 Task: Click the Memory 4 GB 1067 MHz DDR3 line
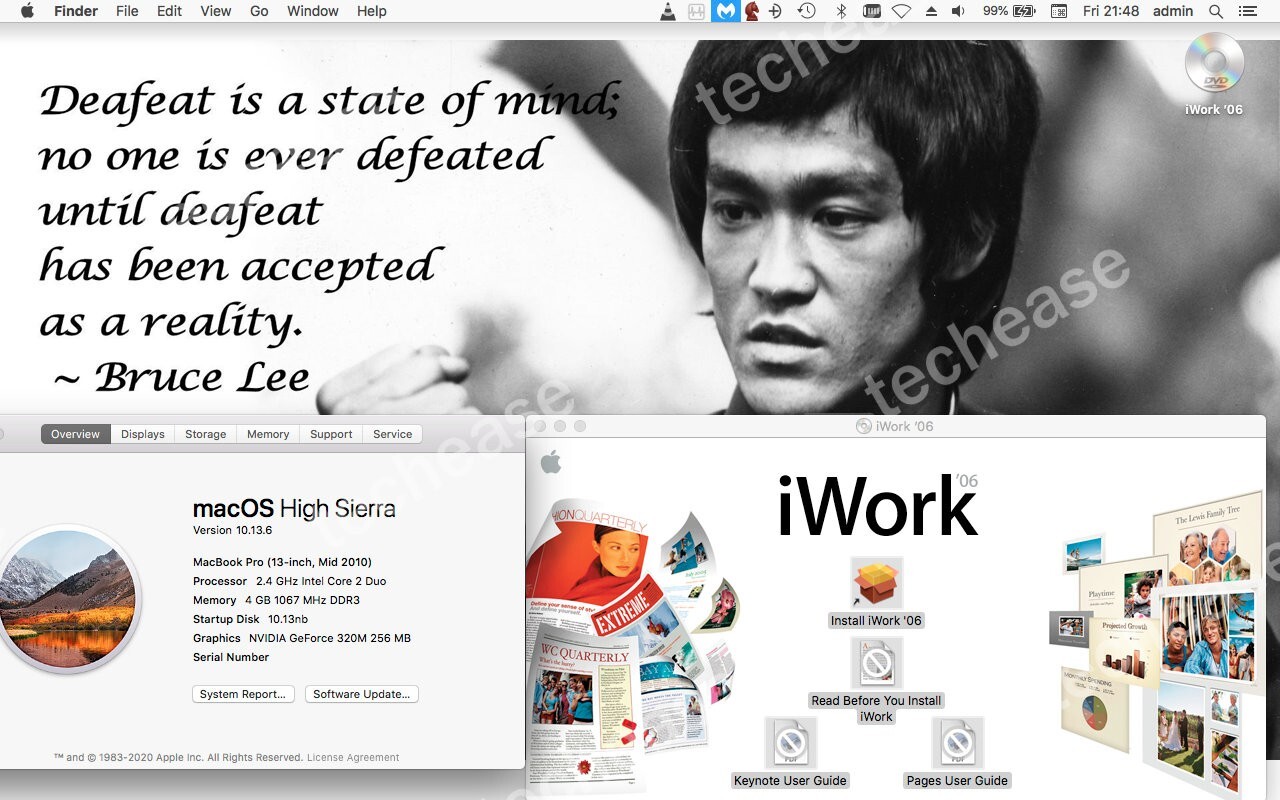[276, 600]
